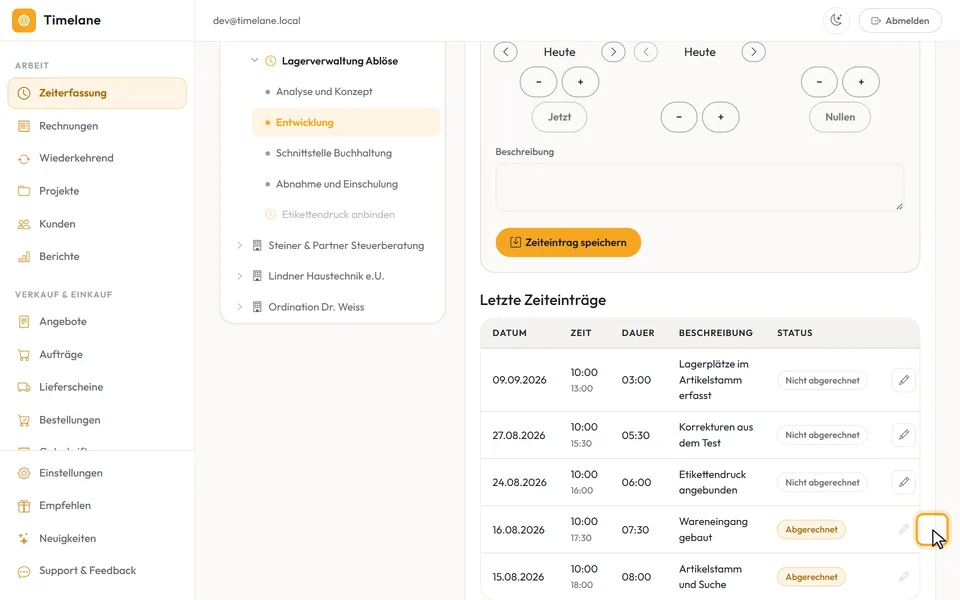Image resolution: width=960 pixels, height=600 pixels.
Task: Click the truck icon beside Lieferscheine
Action: point(24,387)
